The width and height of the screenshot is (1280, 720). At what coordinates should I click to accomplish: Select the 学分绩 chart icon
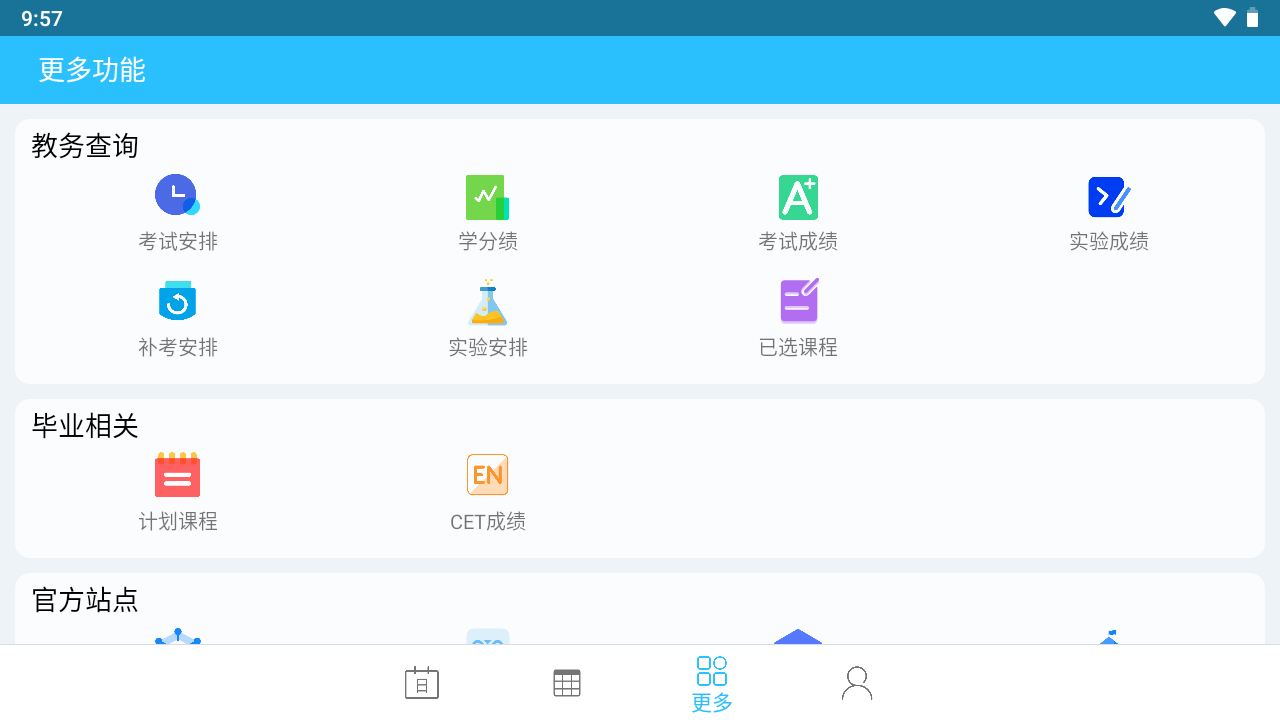487,194
